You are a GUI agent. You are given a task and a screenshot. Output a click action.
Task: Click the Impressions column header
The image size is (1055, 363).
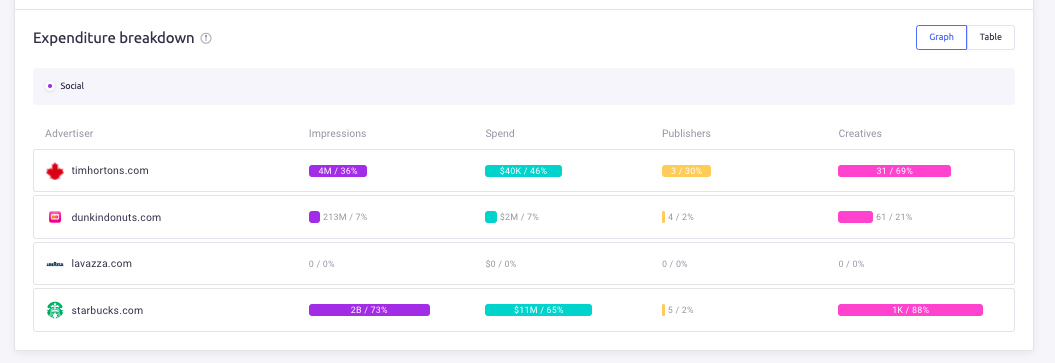pos(337,134)
